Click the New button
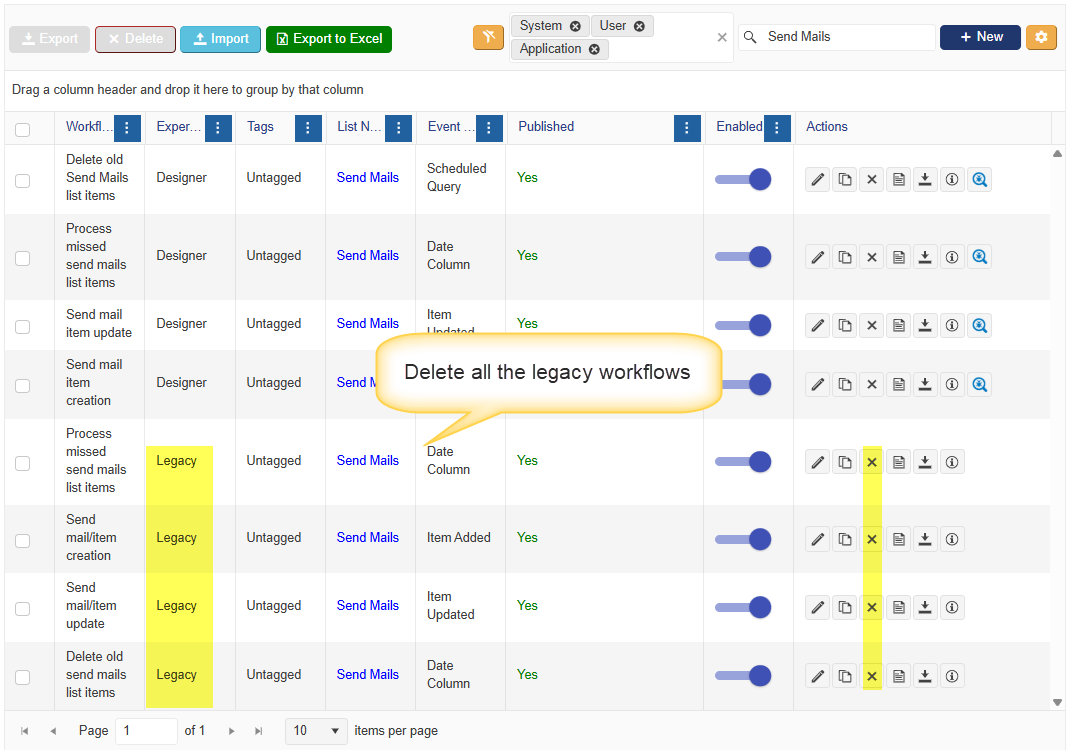The width and height of the screenshot is (1084, 750). pos(980,37)
